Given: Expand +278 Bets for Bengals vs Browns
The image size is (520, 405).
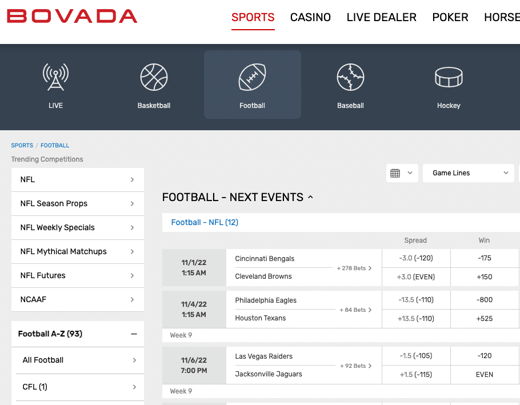Looking at the screenshot, I should coord(354,268).
